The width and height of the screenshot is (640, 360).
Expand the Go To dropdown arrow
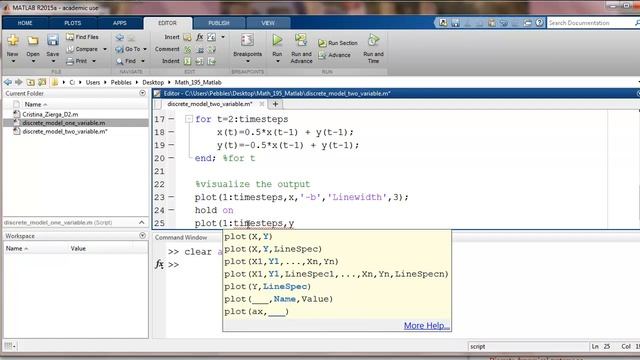pos(145,49)
